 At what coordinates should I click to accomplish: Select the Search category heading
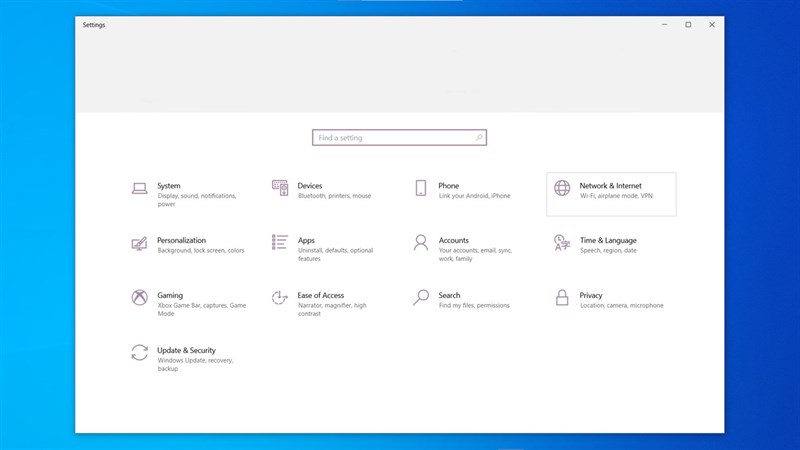449,295
